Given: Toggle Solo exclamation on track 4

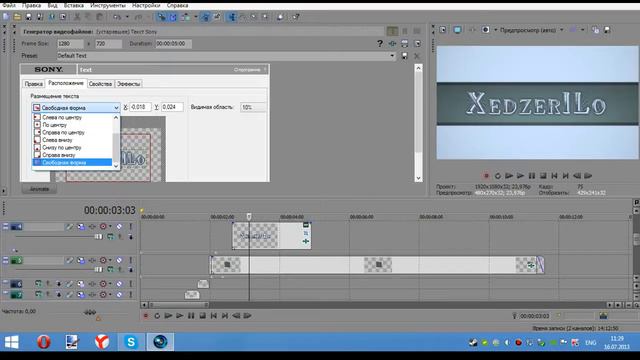Looking at the screenshot, I should point(131,227).
